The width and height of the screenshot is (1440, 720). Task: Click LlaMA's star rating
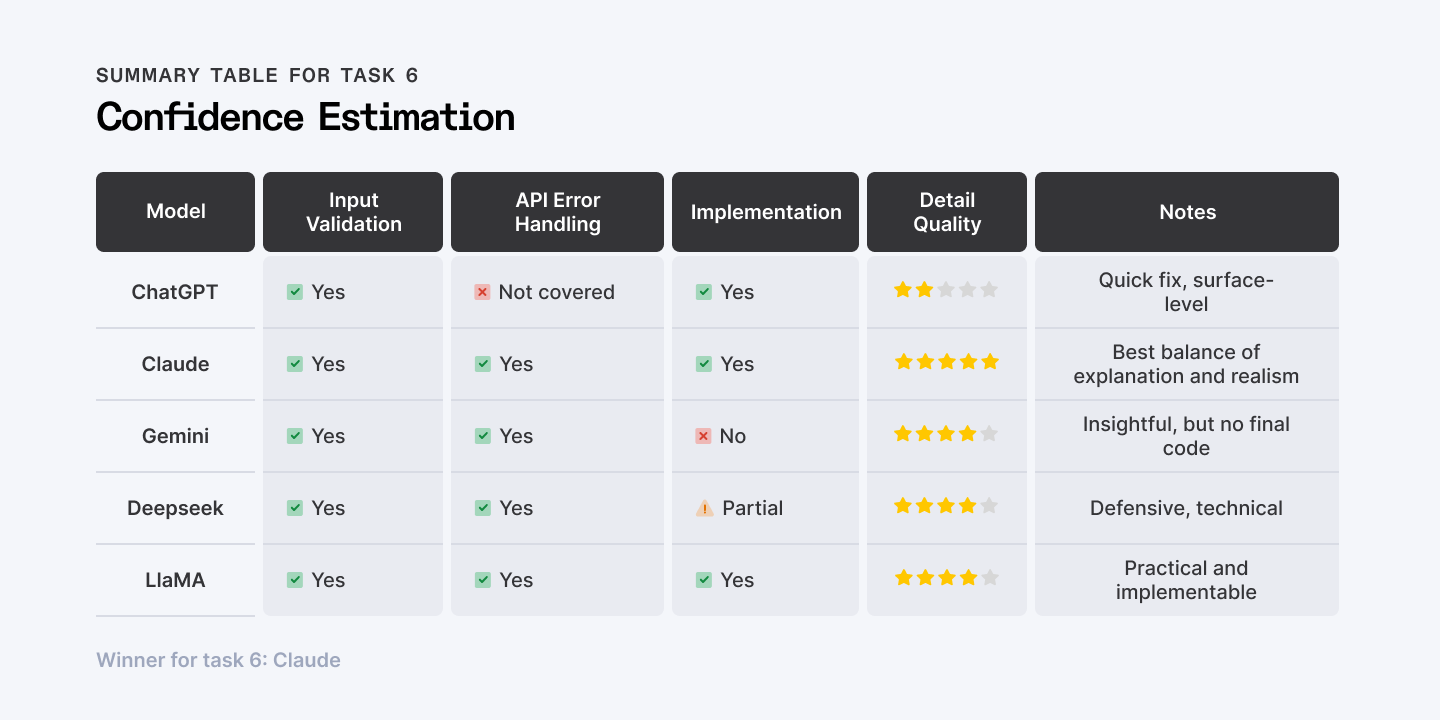946,578
